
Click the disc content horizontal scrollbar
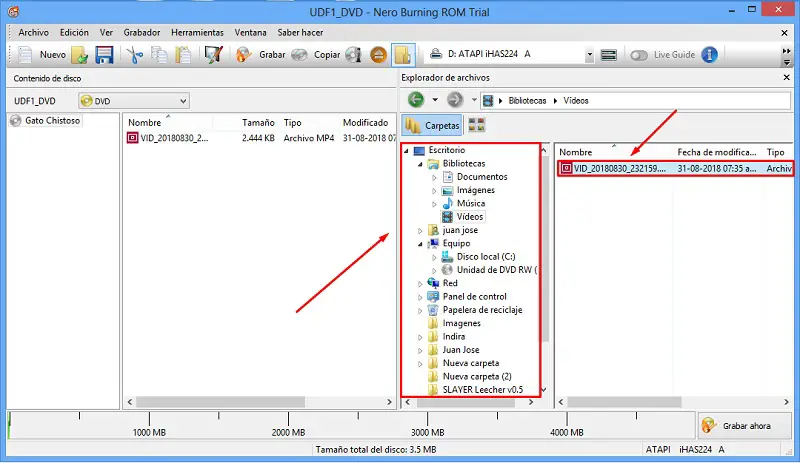220,402
